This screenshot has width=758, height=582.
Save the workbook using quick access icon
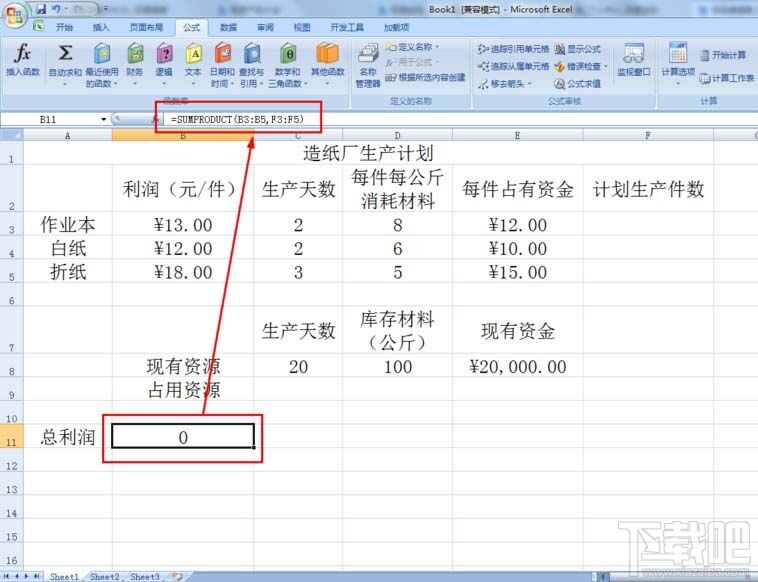pos(40,9)
